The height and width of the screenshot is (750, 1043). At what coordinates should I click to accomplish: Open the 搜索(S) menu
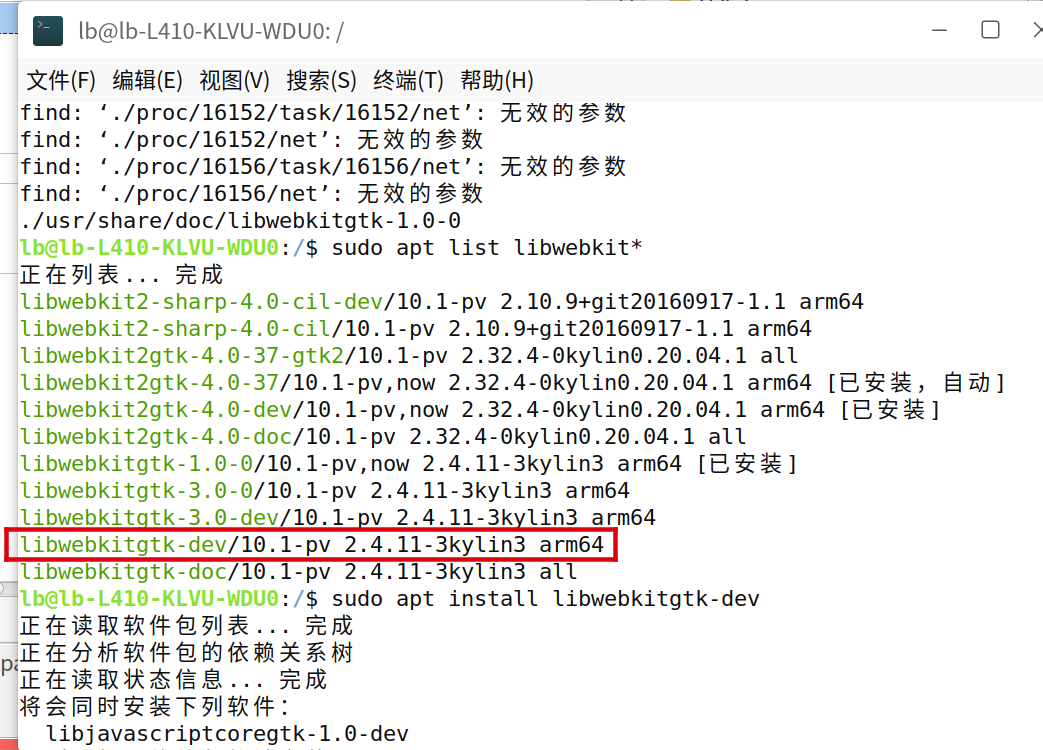point(321,80)
